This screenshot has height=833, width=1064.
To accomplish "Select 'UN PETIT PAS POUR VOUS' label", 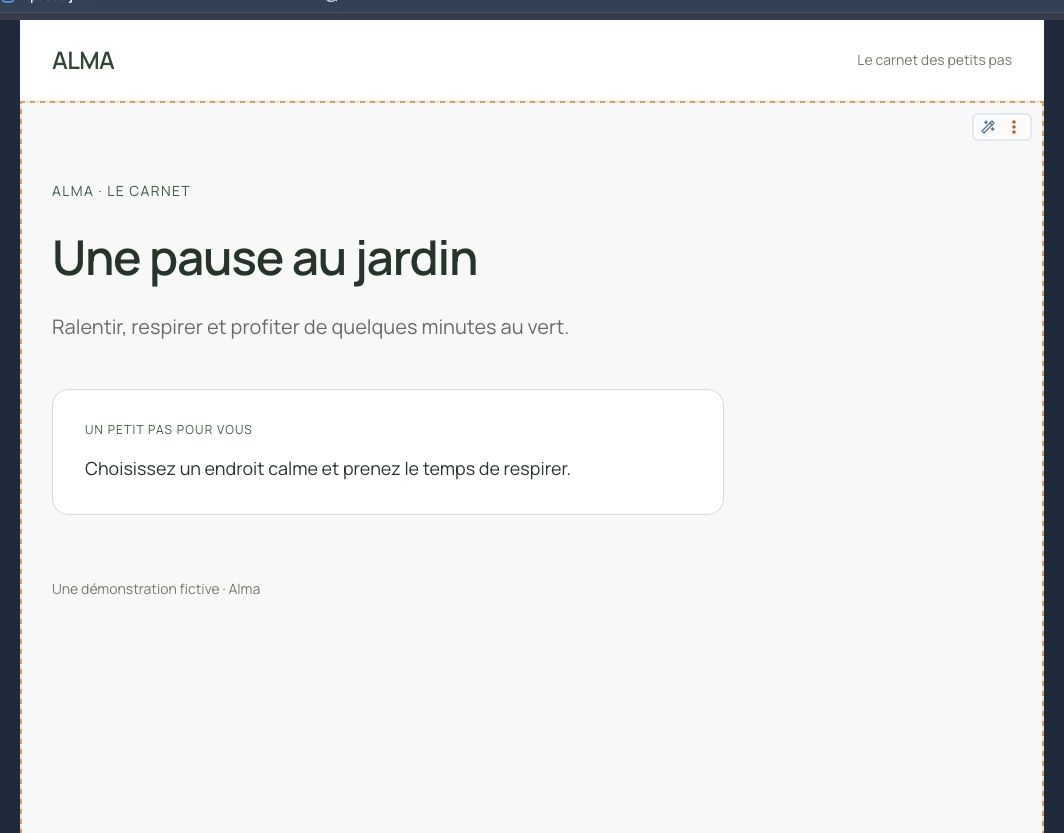I will 168,429.
